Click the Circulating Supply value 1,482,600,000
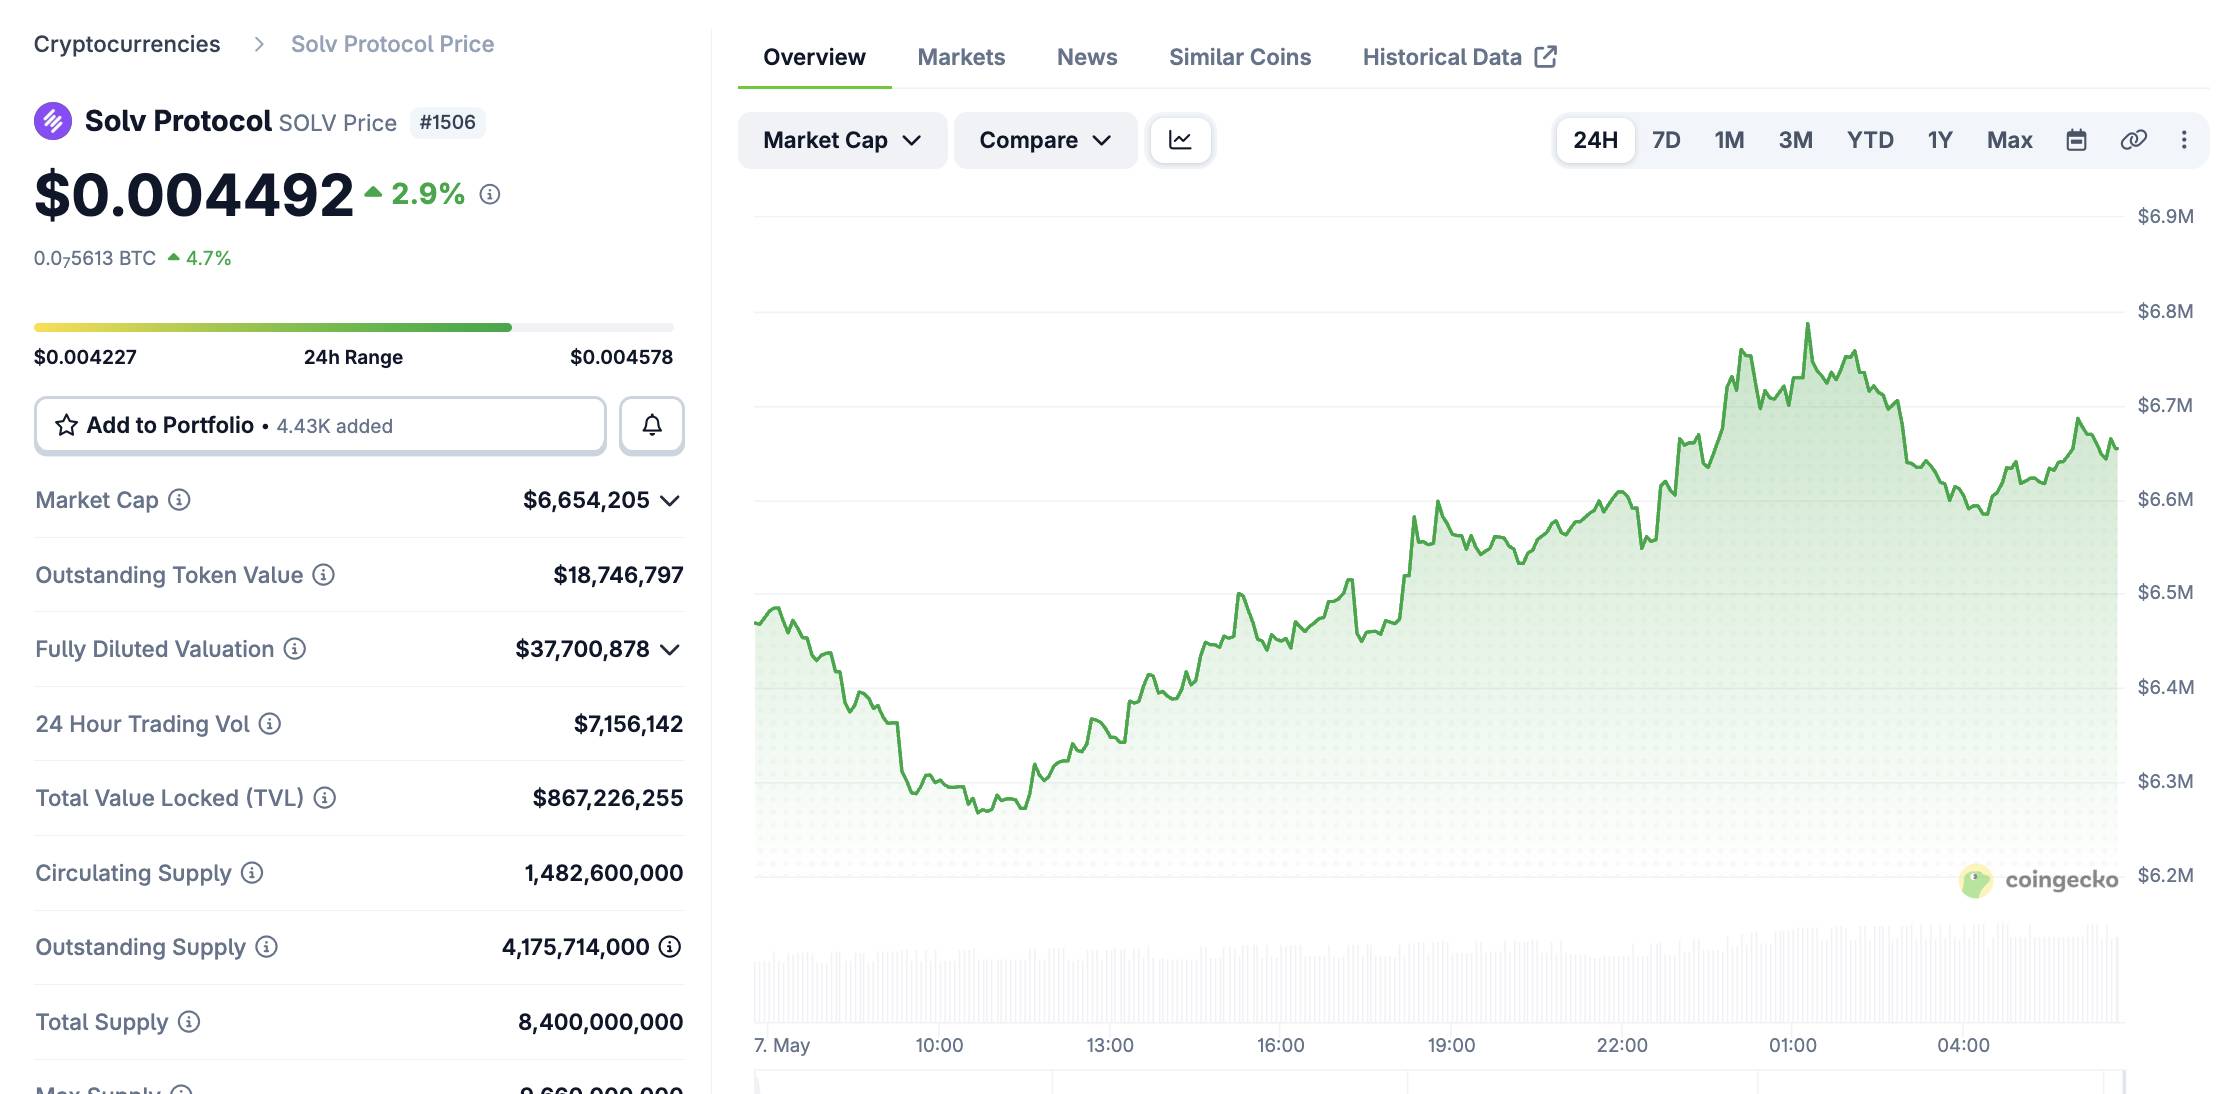2232x1094 pixels. (604, 873)
